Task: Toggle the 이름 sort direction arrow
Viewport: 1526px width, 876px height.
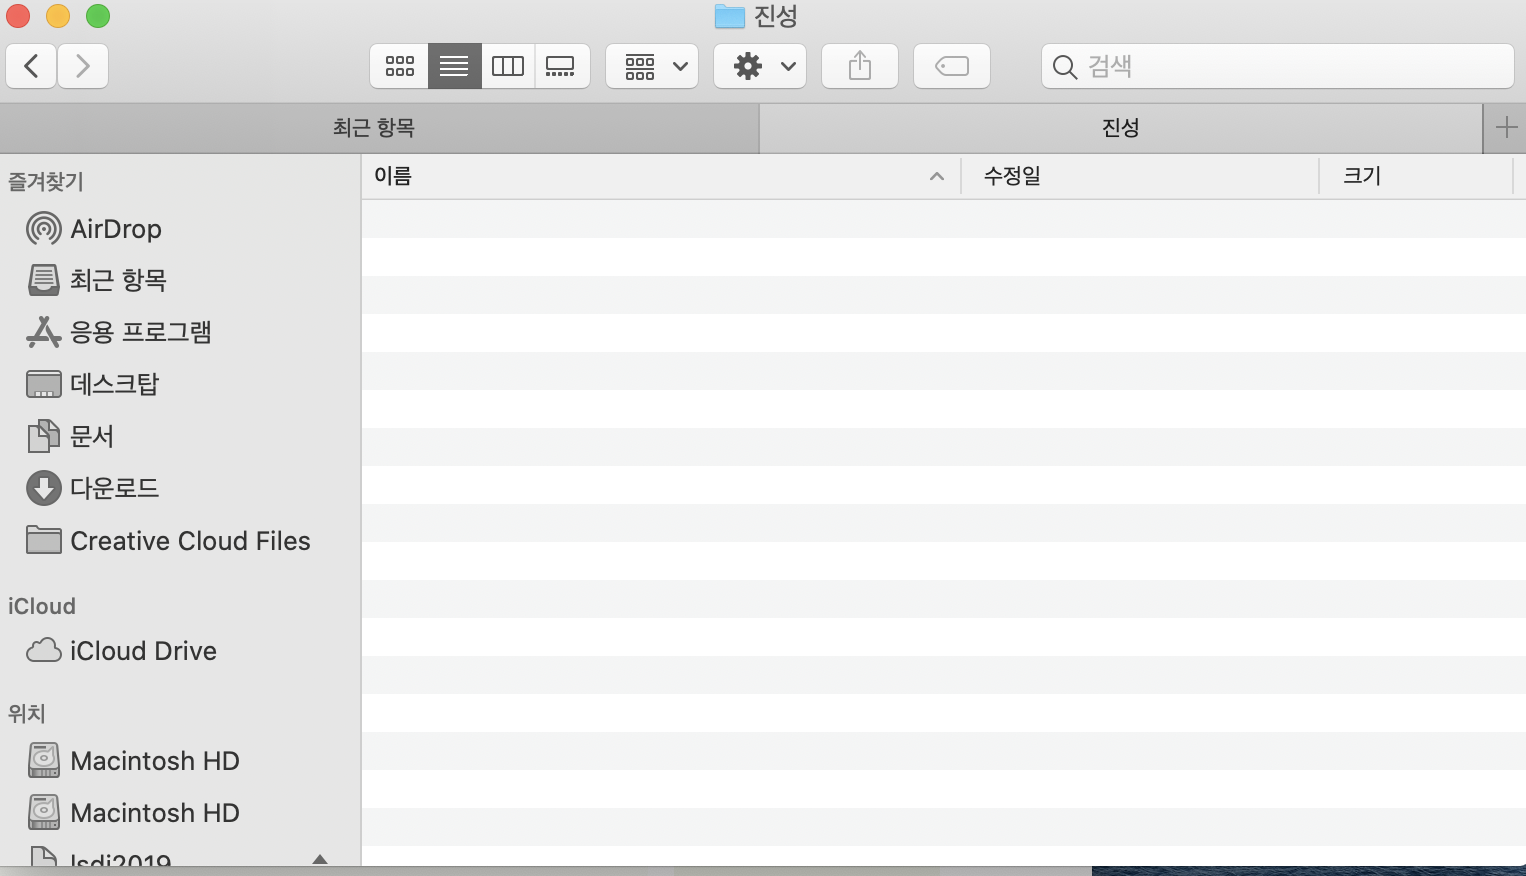Action: click(x=937, y=177)
